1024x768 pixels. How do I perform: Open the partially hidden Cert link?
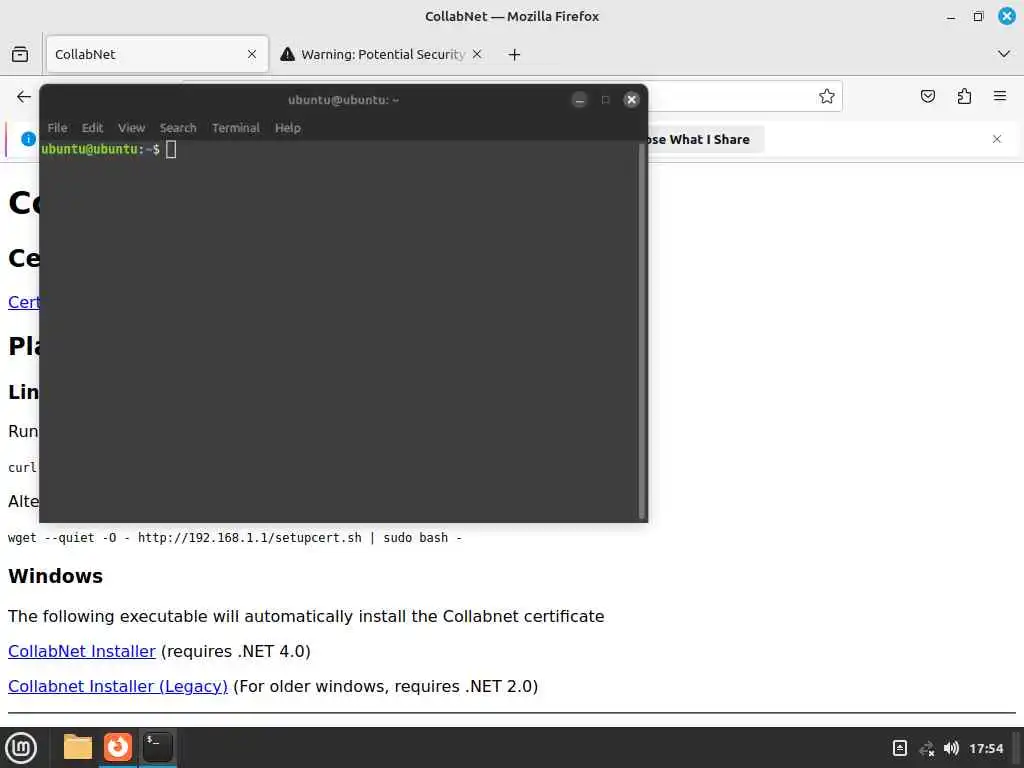24,302
